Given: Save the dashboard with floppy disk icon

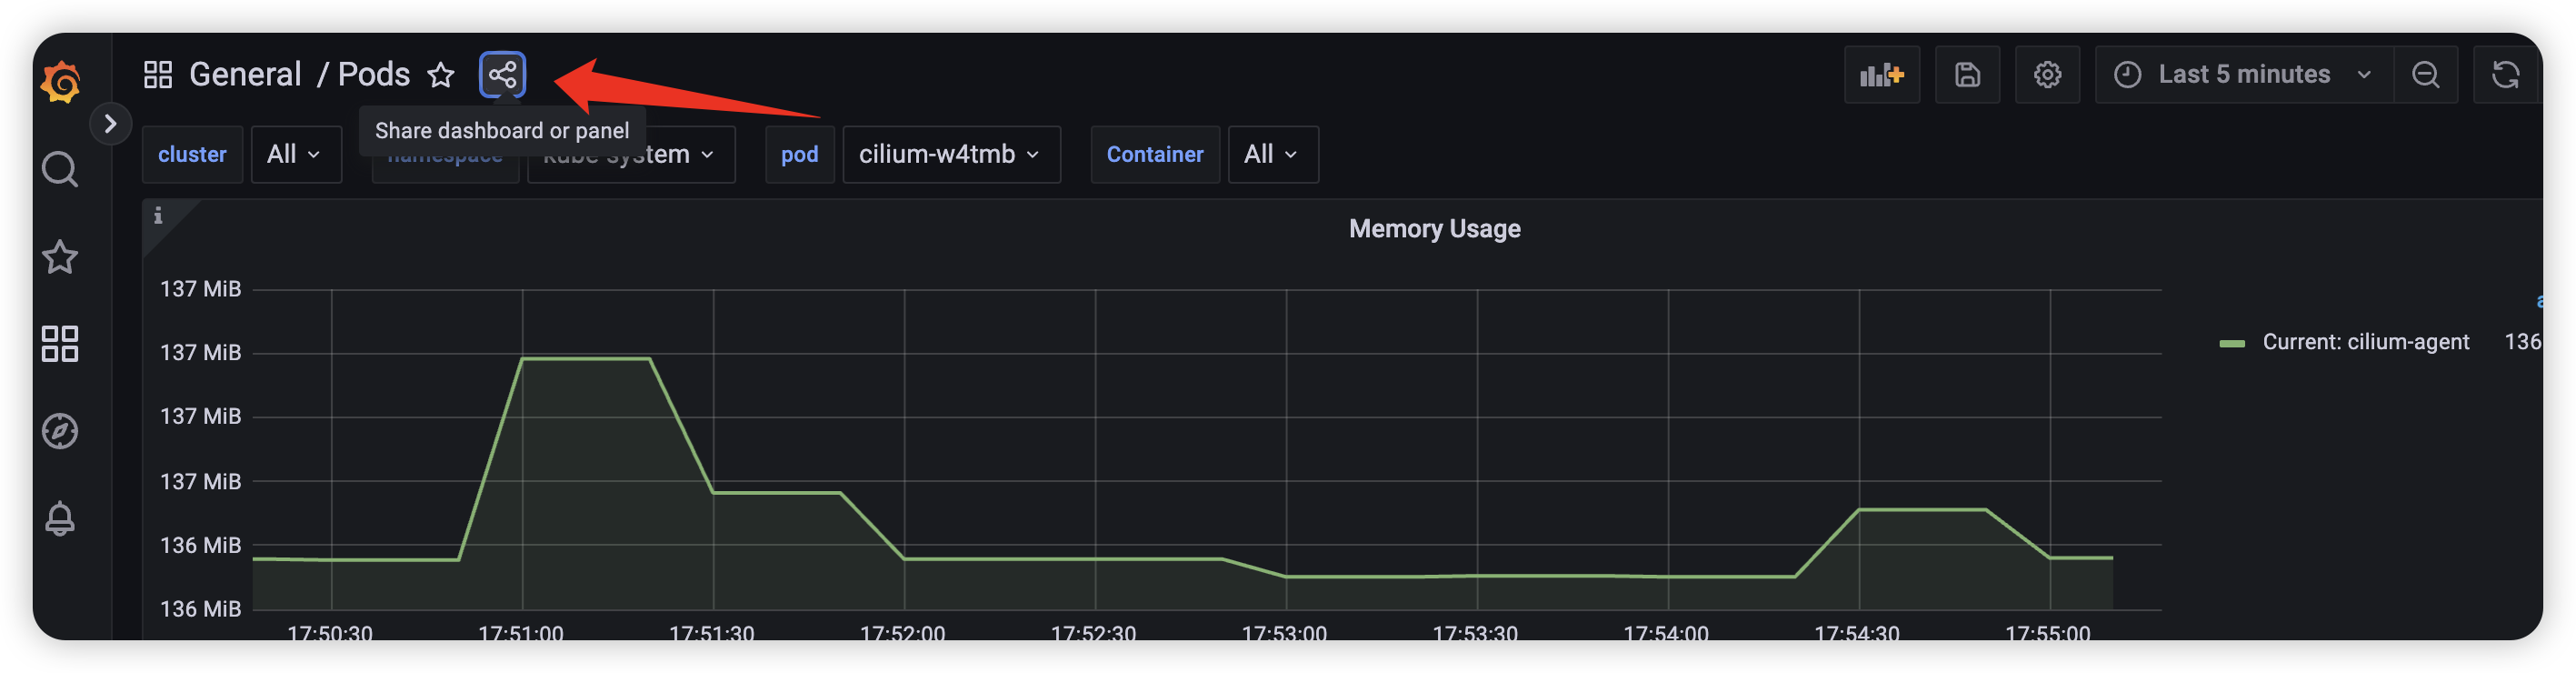Looking at the screenshot, I should click(x=1967, y=75).
